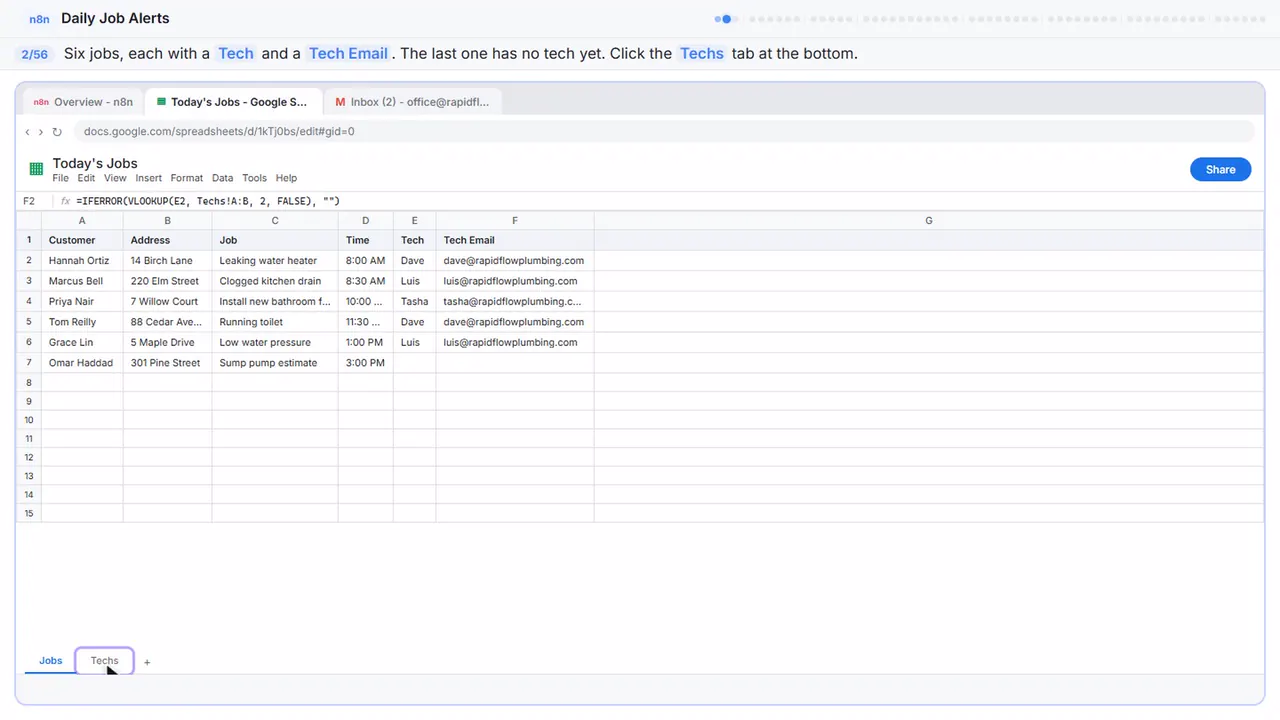Click the Tech Email header cell
Viewport: 1280px width, 720px height.
click(x=515, y=240)
